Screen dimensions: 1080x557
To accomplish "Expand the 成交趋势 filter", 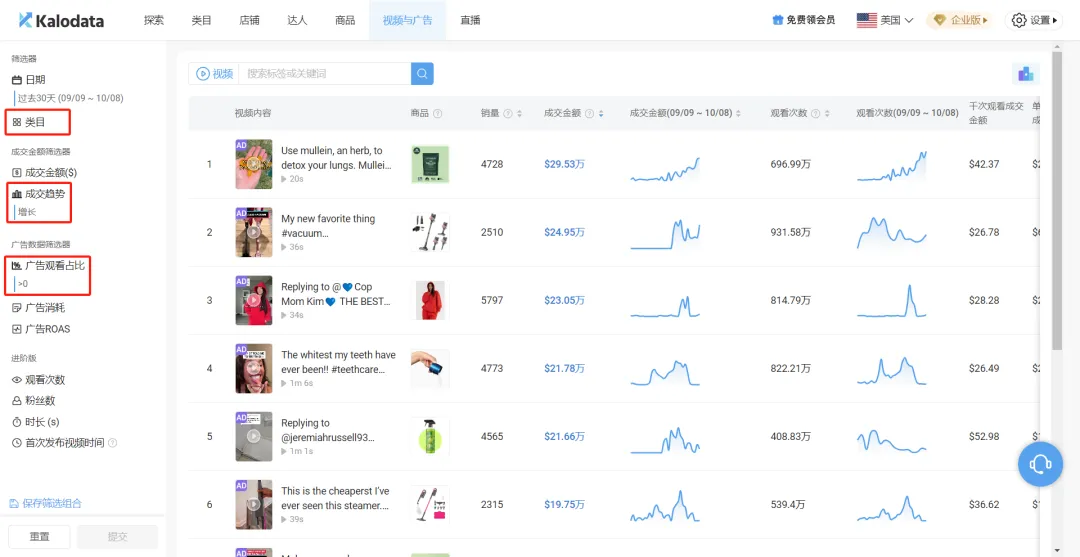I will tap(44, 194).
